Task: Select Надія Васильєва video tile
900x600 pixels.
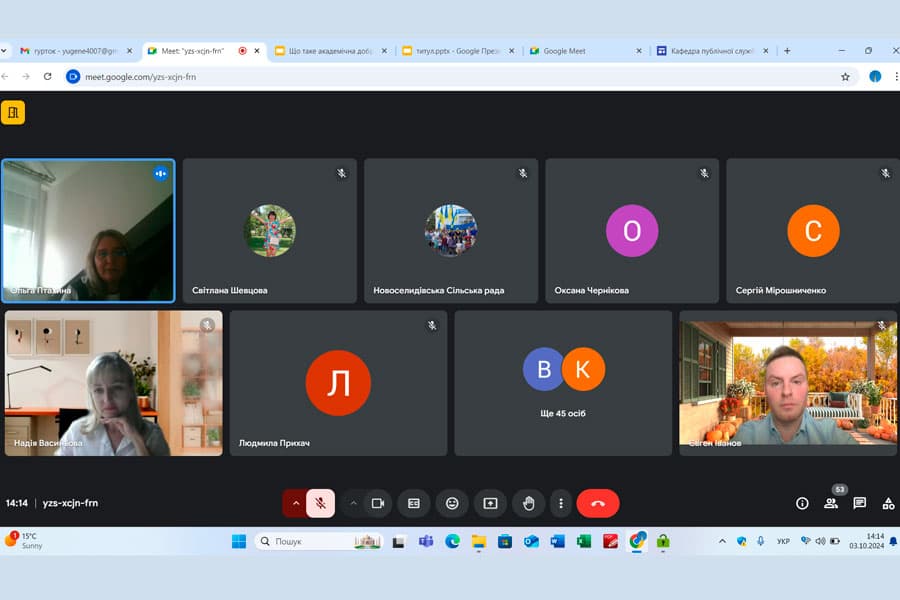Action: (x=114, y=383)
